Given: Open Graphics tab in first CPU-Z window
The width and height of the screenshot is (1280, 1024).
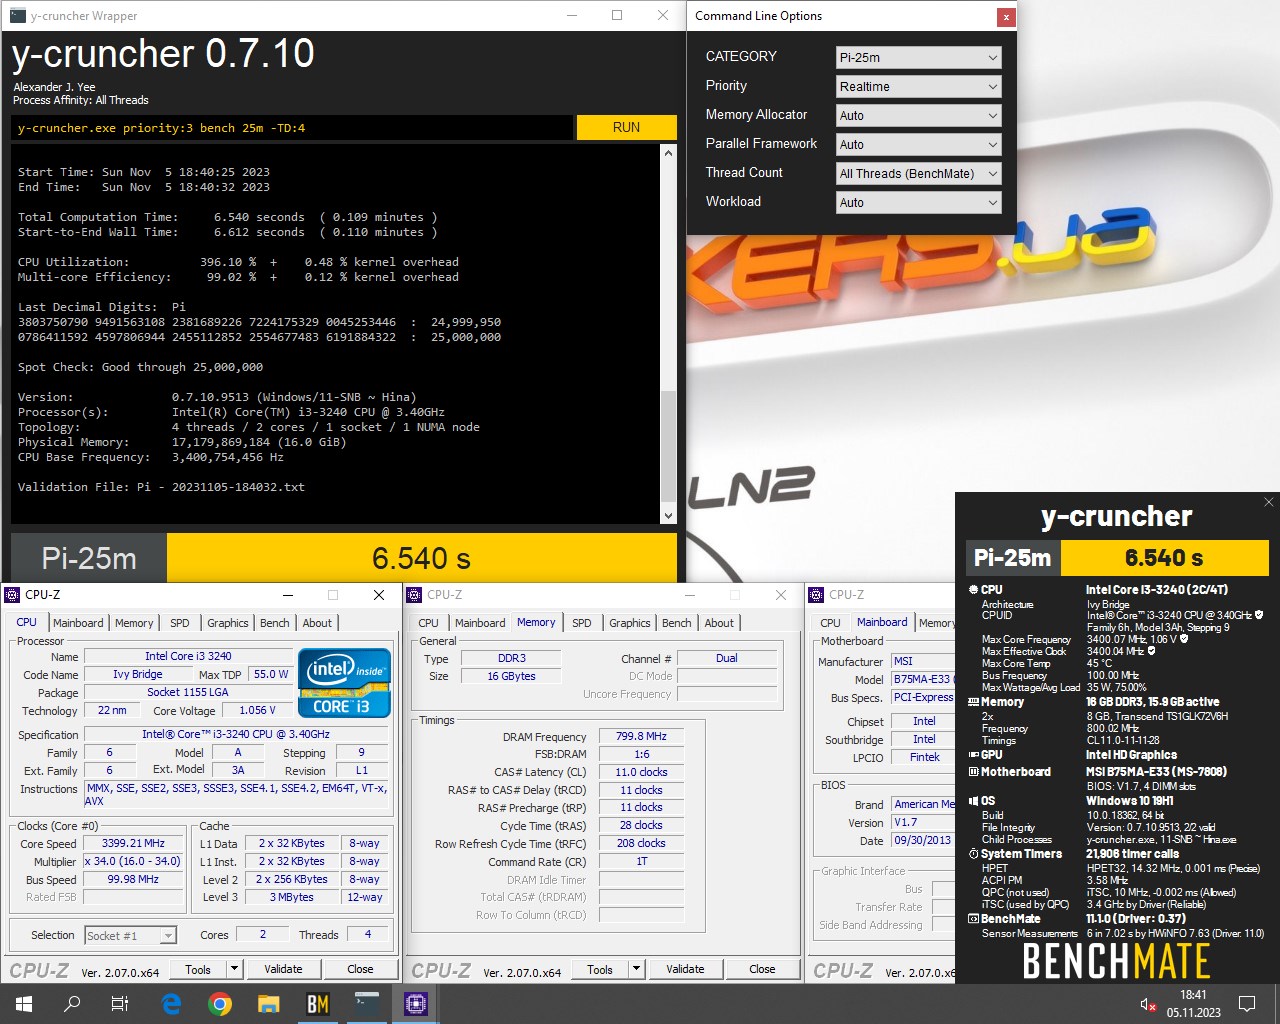Looking at the screenshot, I should pyautogui.click(x=228, y=623).
